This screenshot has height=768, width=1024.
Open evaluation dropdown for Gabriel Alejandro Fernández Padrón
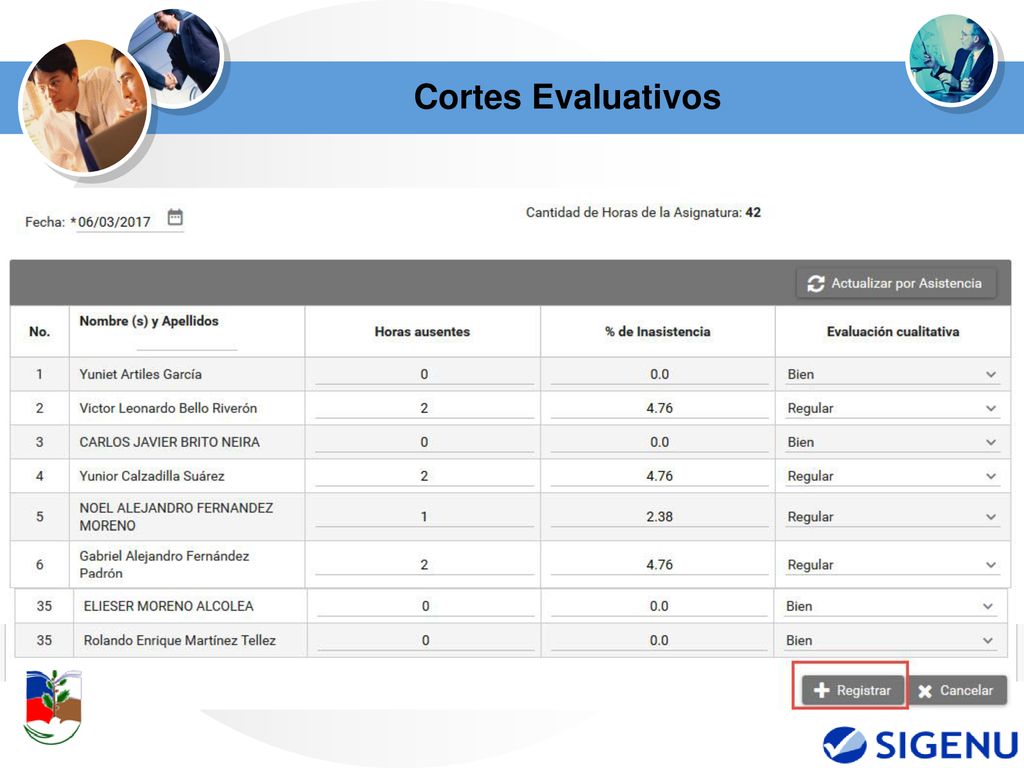(x=892, y=565)
